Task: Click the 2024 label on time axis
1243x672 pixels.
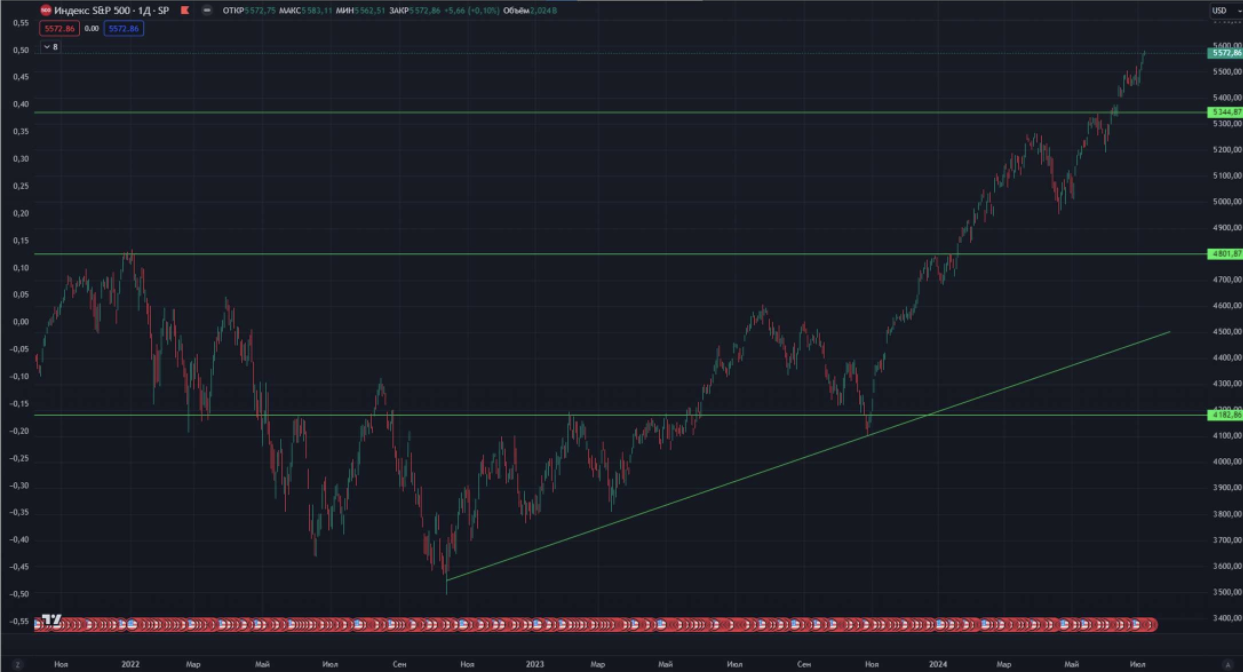Action: coord(938,664)
